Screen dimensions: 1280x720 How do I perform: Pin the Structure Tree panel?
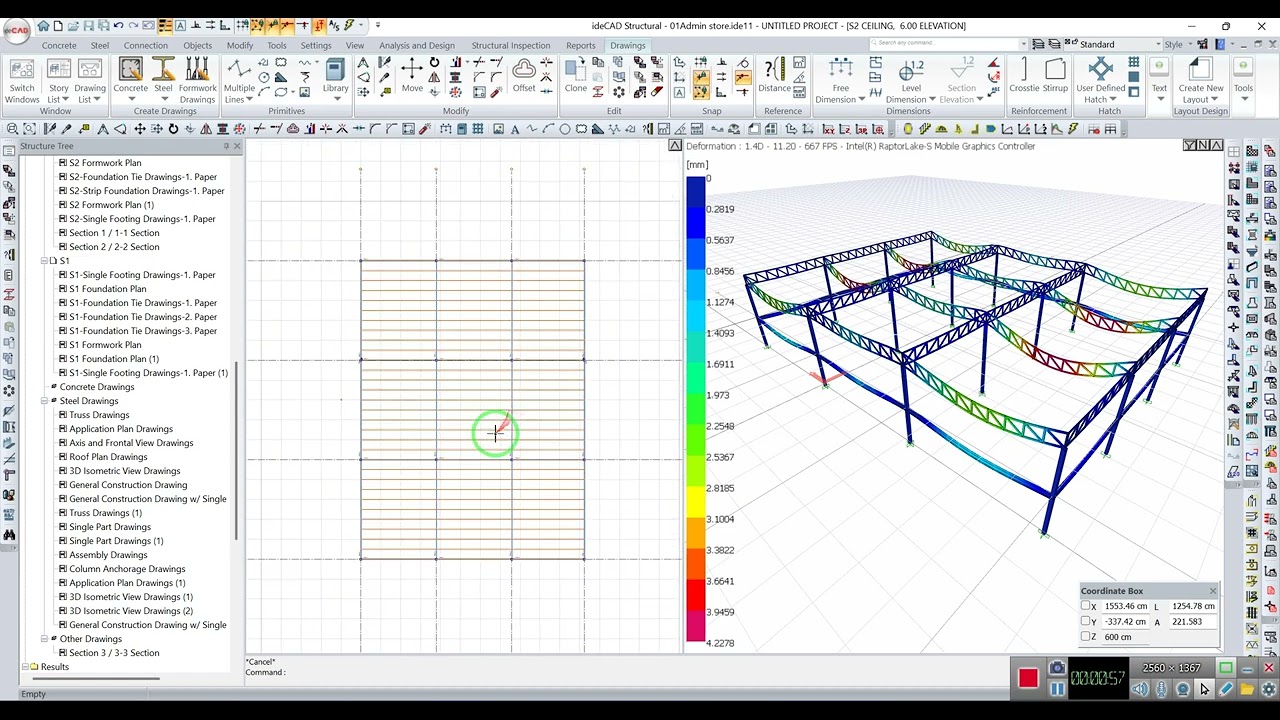[x=226, y=146]
